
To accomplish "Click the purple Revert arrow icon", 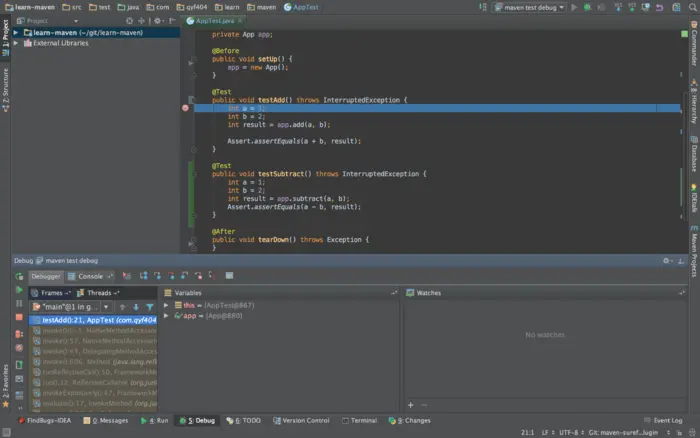I will 659,7.
